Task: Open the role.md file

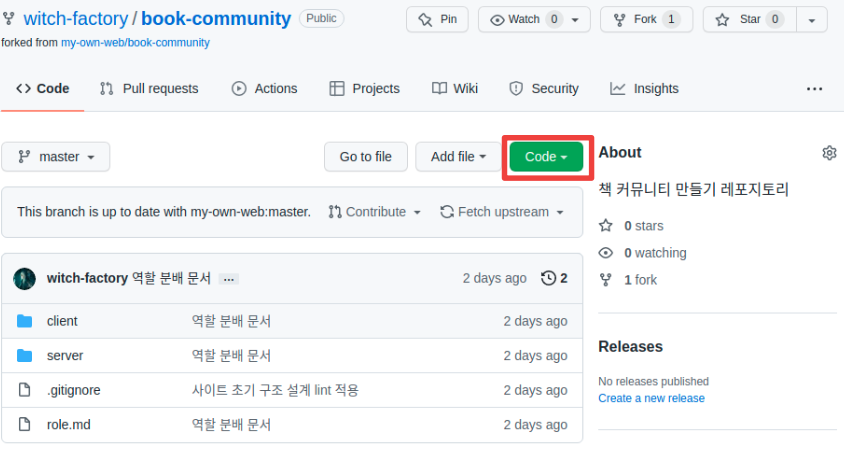Action: pos(68,425)
